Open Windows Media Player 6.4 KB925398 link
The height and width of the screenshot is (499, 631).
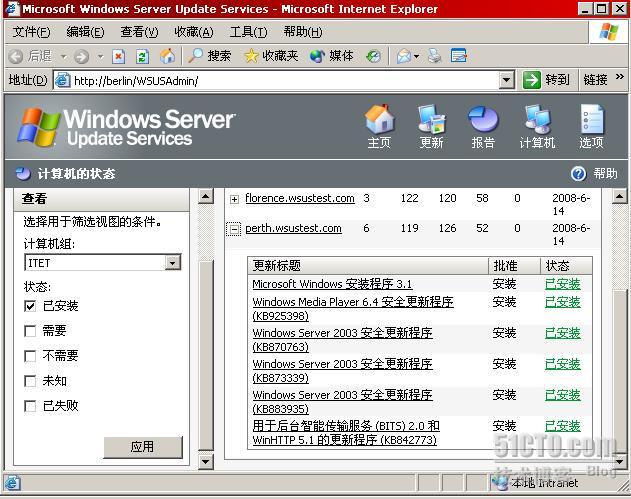(x=353, y=309)
